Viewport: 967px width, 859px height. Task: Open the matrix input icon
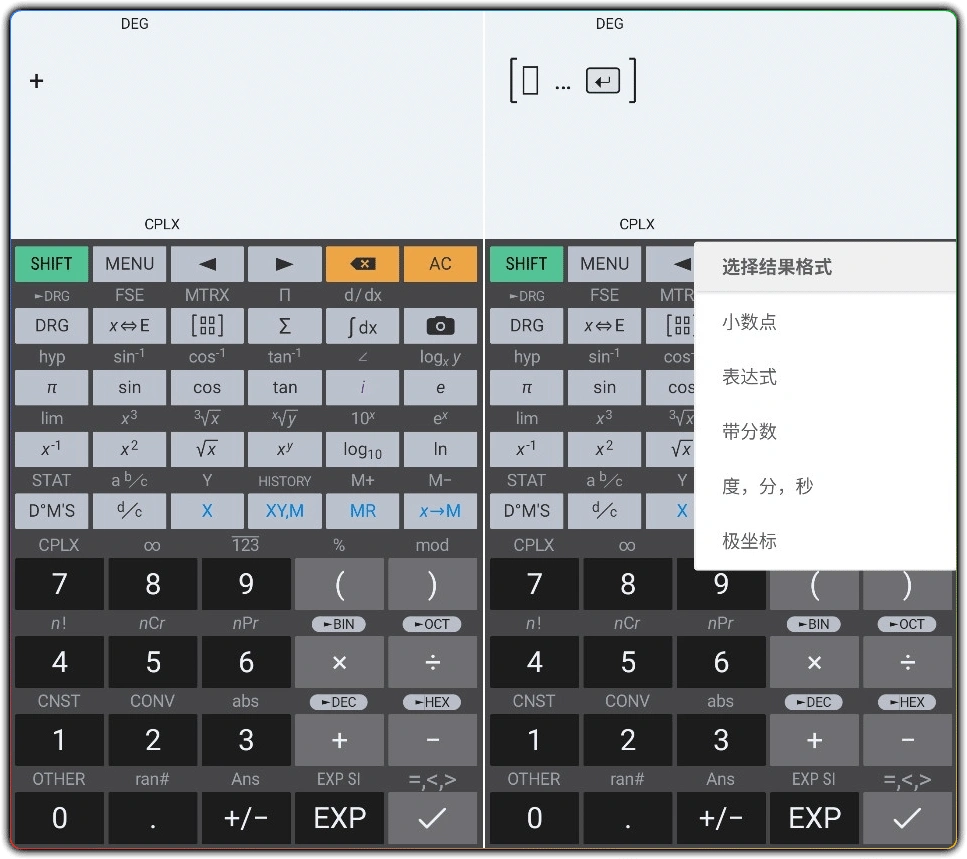tap(207, 325)
